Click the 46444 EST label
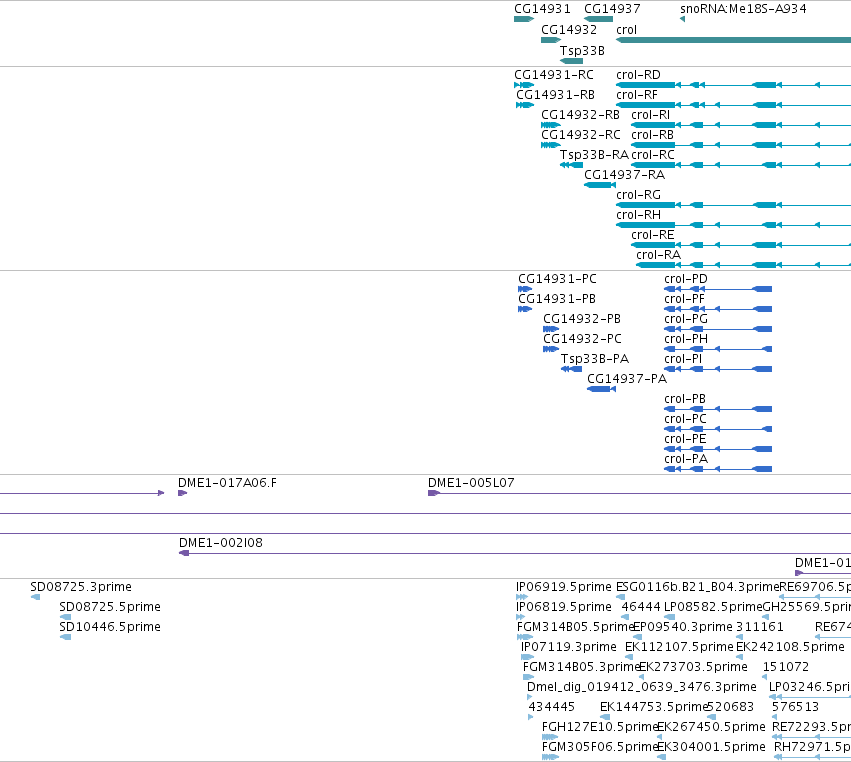The image size is (851, 762). (x=641, y=607)
